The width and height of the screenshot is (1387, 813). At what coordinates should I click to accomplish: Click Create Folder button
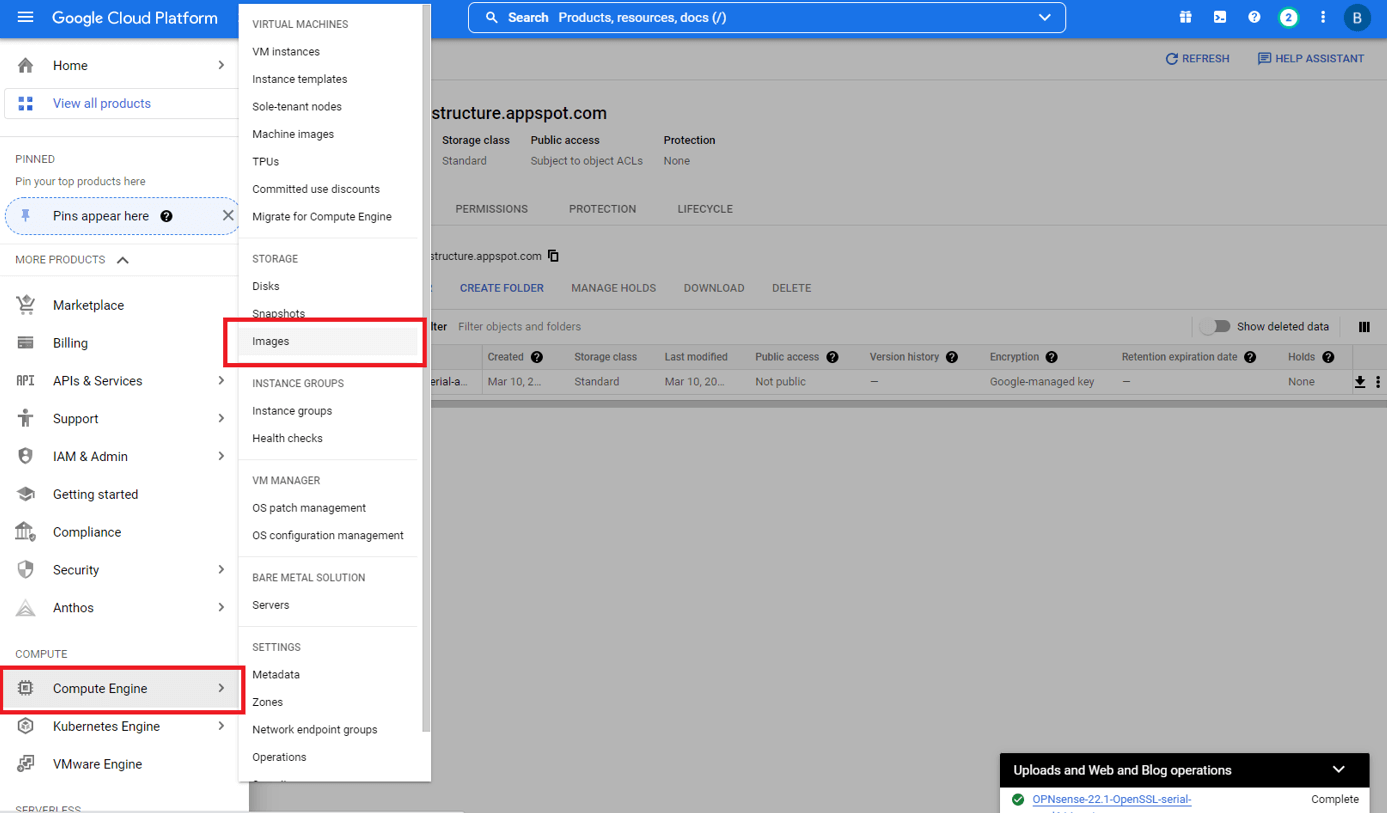click(502, 288)
